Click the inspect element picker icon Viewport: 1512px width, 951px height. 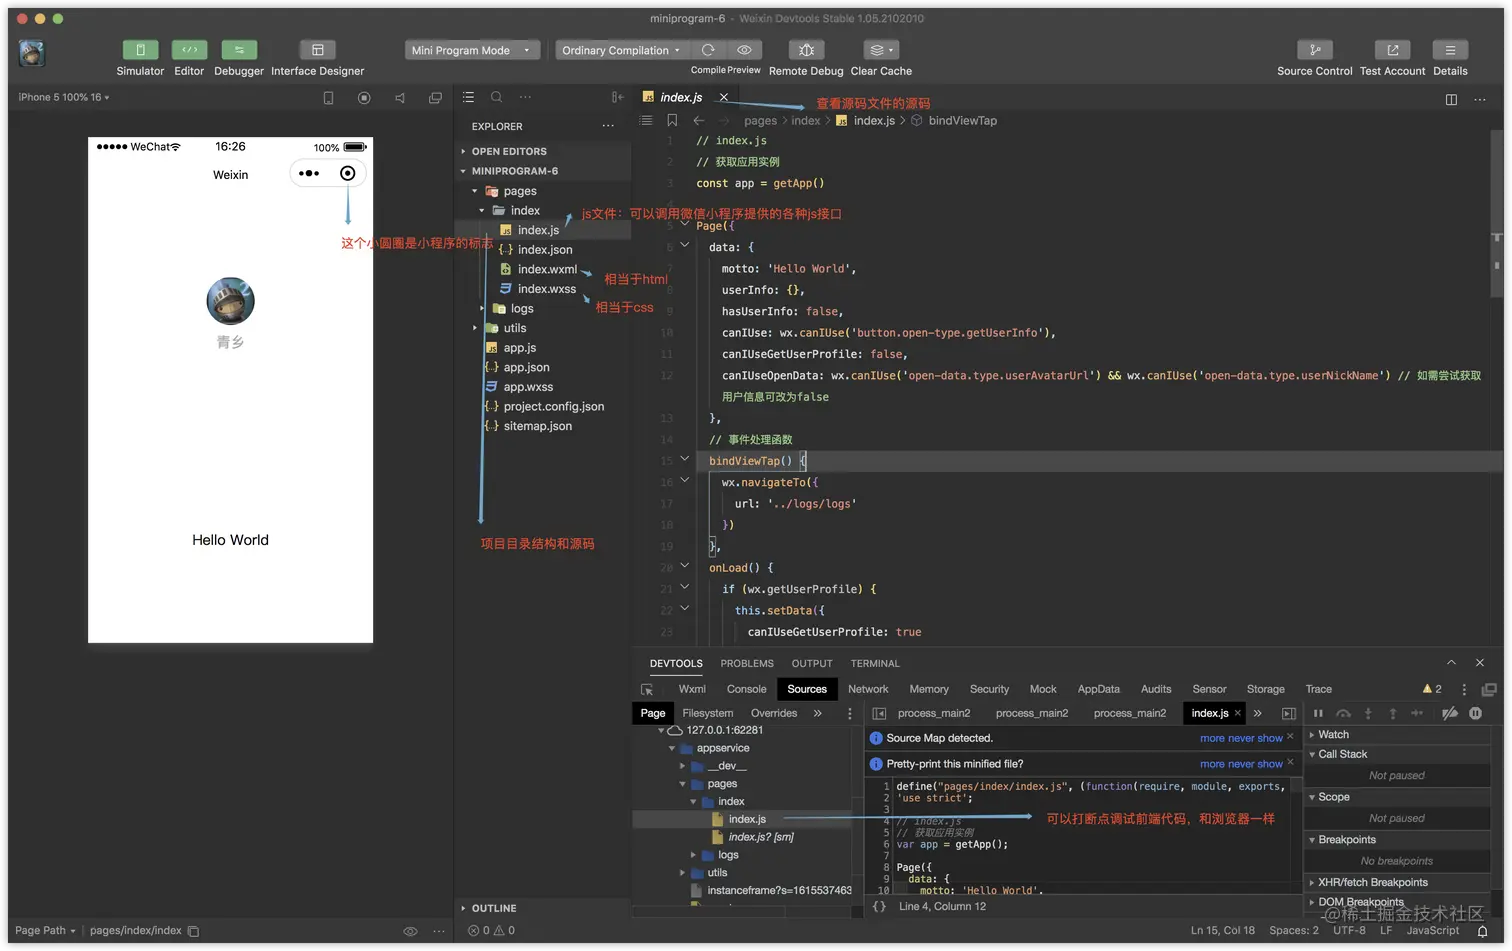tap(647, 689)
